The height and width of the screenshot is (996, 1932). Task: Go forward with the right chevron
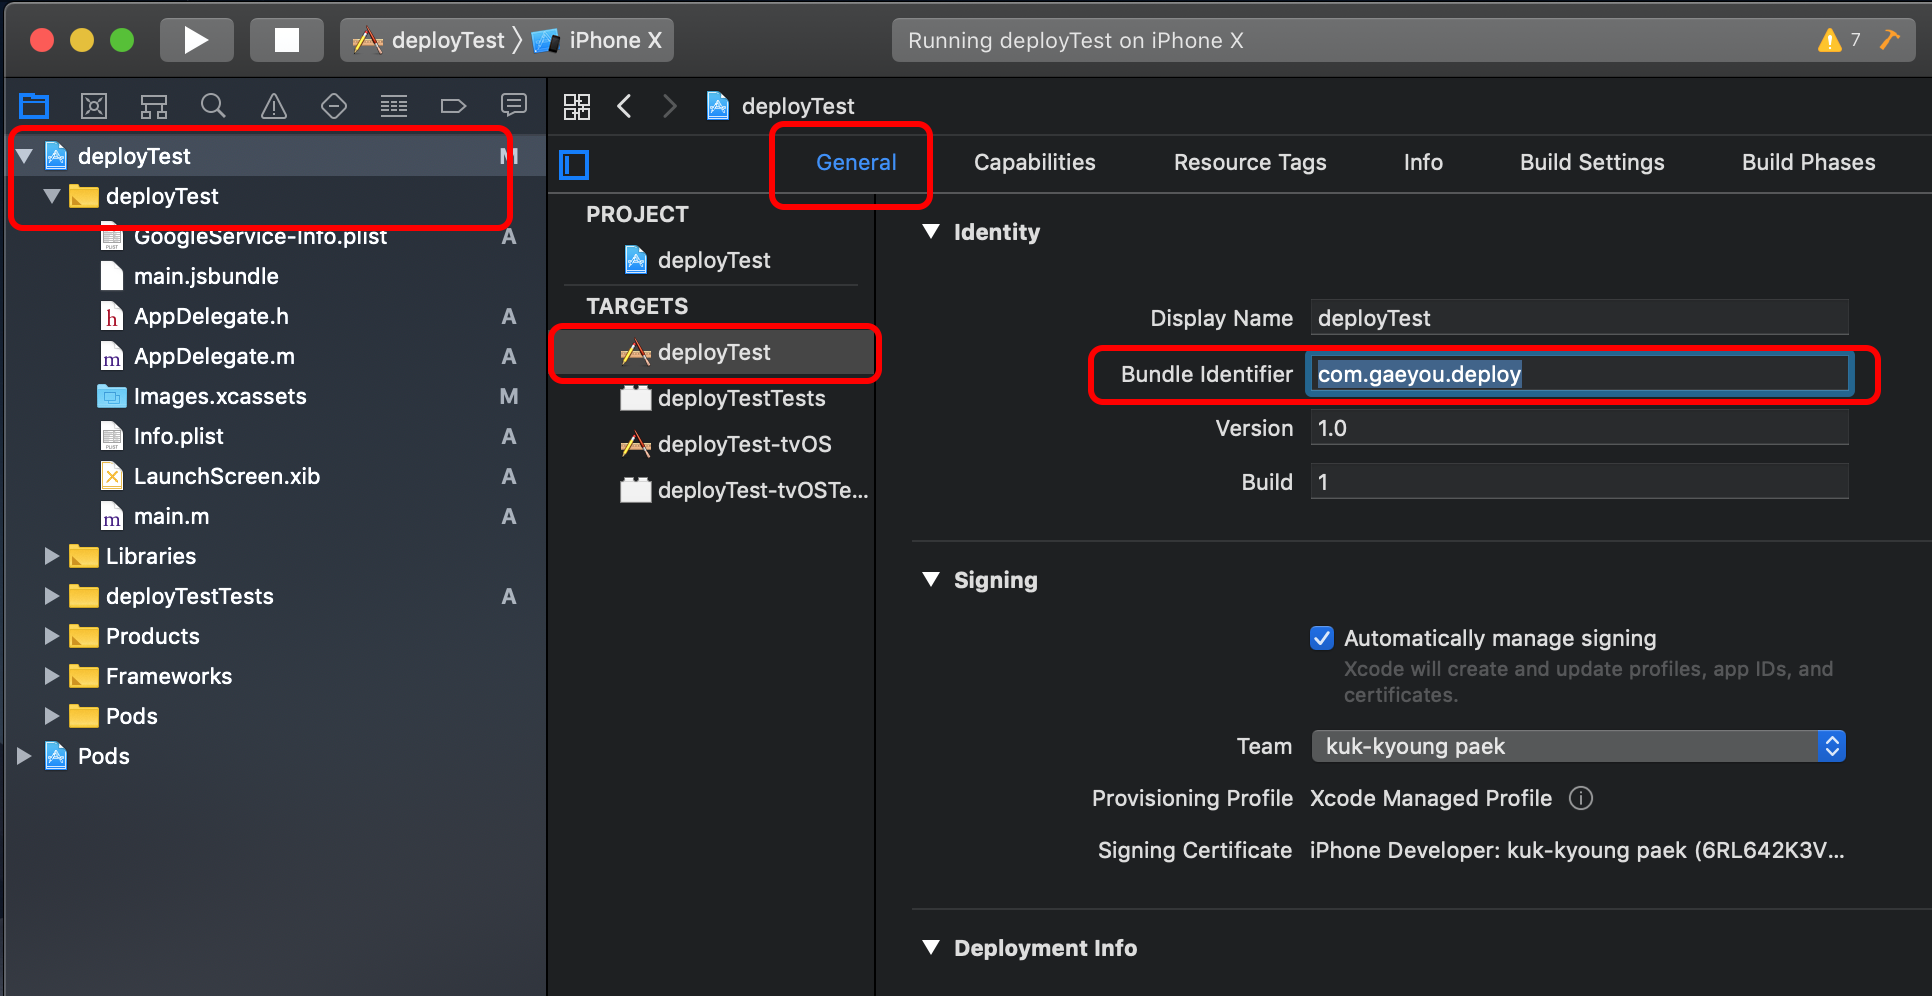coord(670,106)
